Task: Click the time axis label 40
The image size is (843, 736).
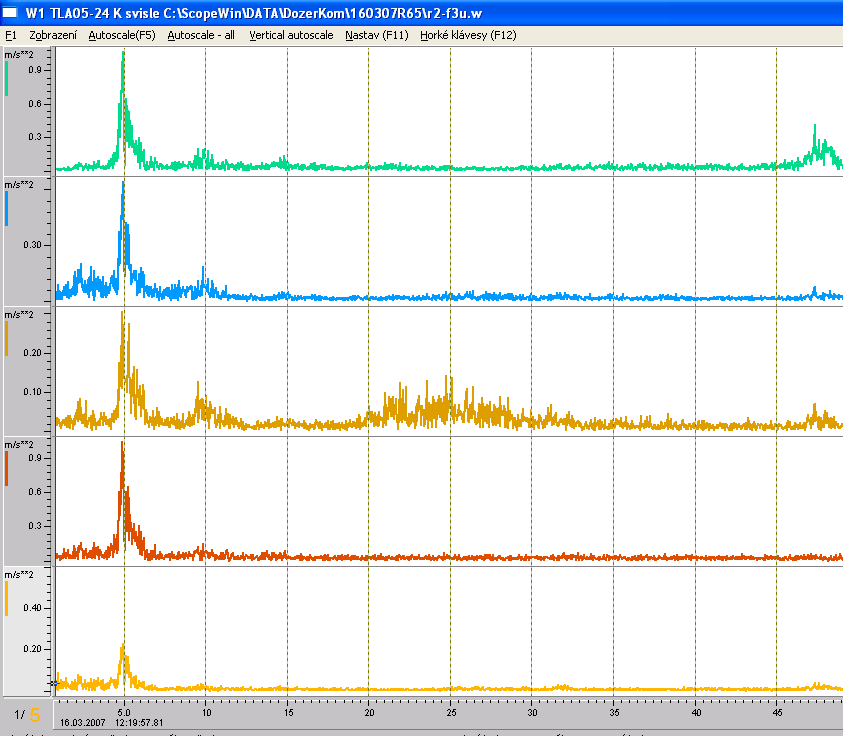Action: (x=696, y=713)
